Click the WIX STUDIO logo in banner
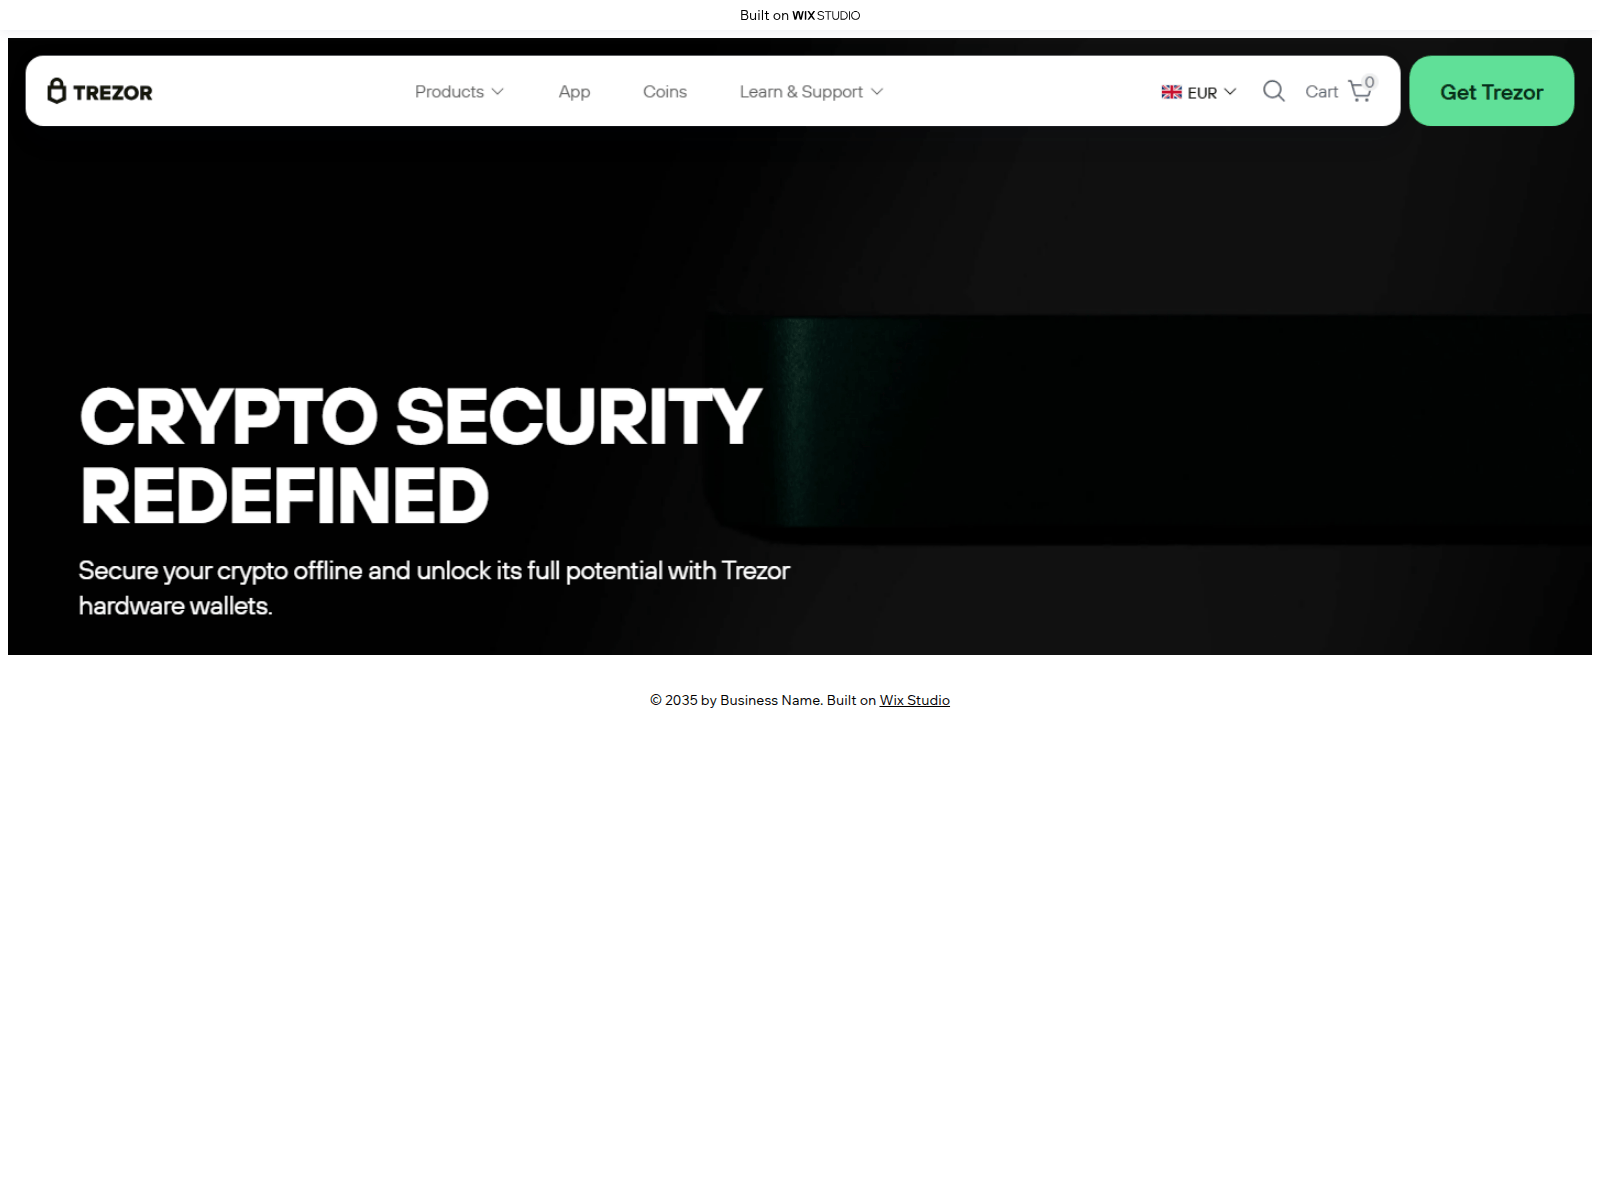Viewport: 1600px width, 1200px height. click(x=826, y=15)
